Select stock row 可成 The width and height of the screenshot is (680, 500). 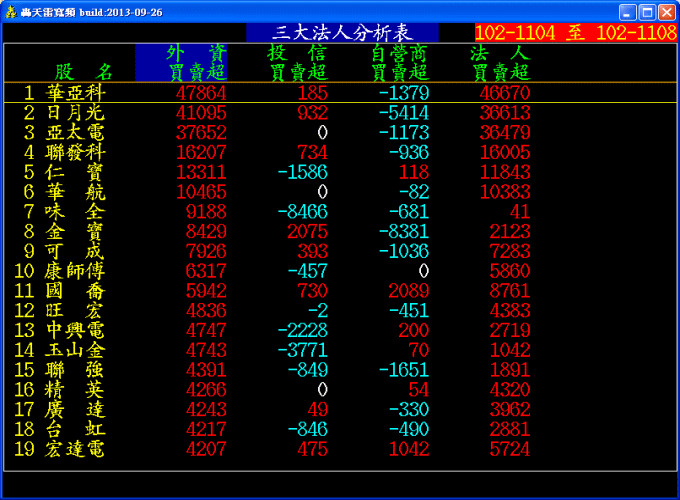[340, 252]
